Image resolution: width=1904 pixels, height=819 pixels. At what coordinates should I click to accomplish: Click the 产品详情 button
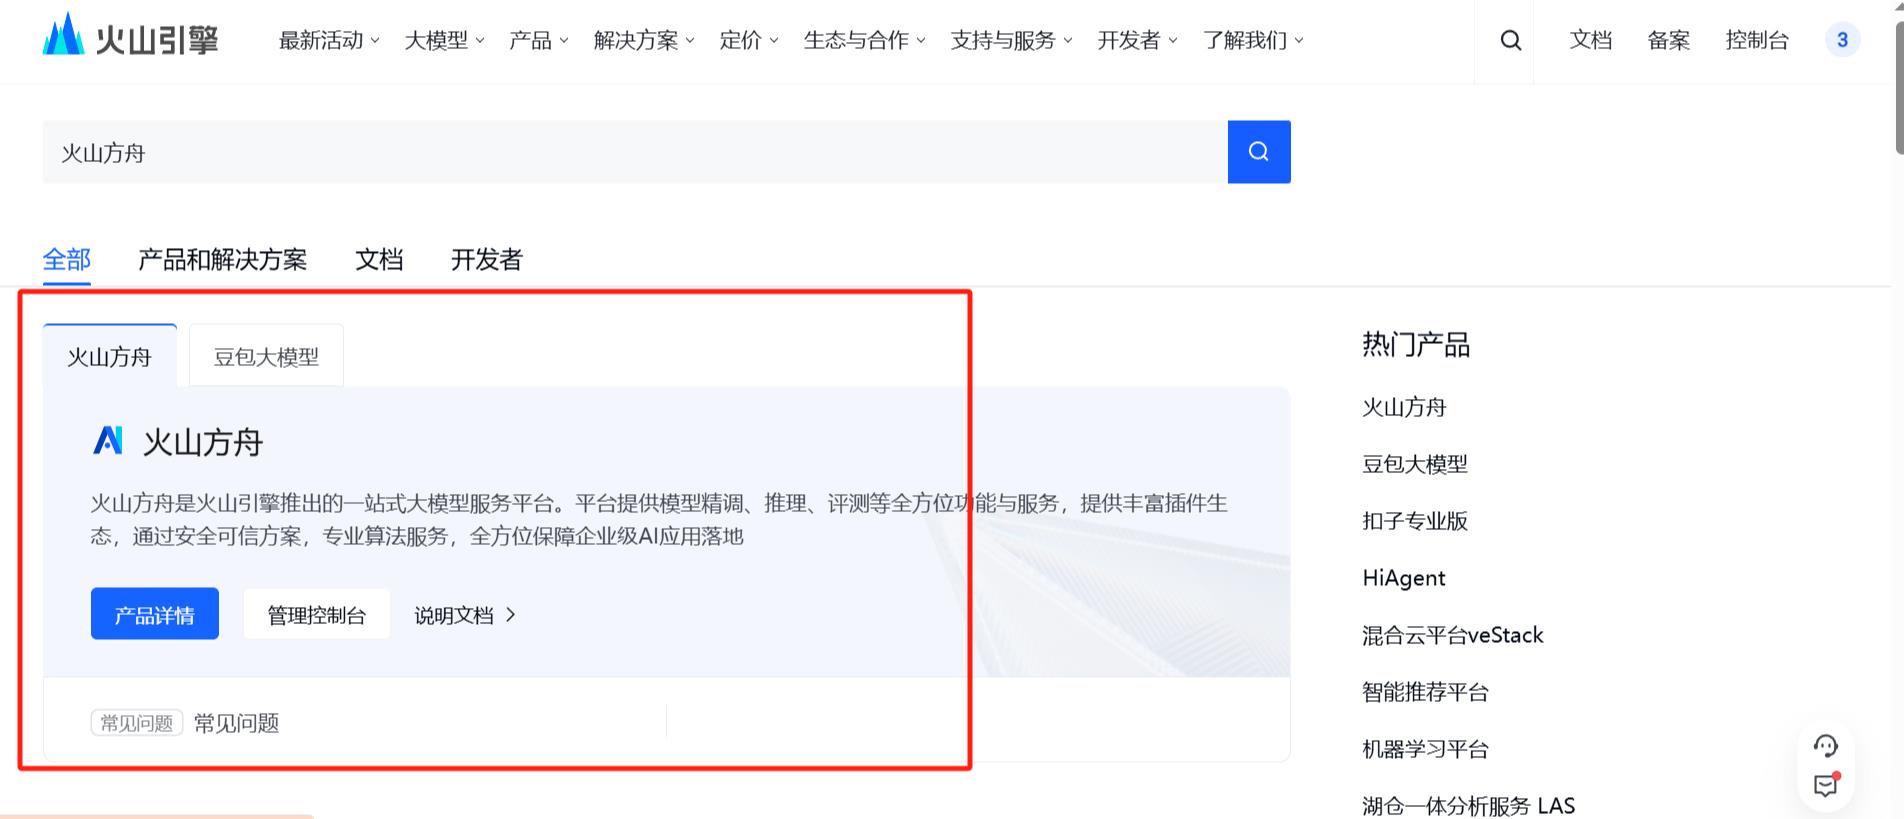pos(155,614)
